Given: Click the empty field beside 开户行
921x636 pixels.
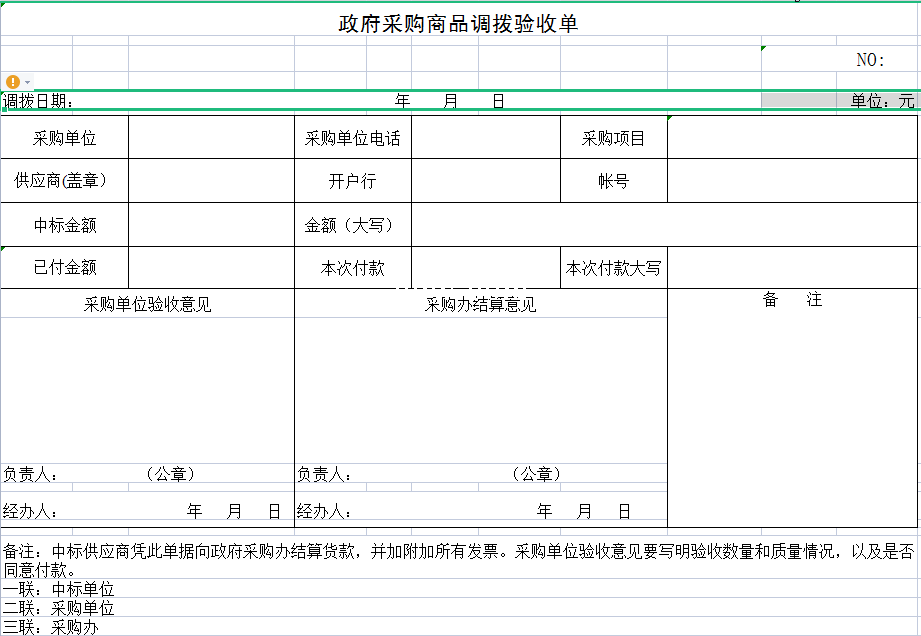Looking at the screenshot, I should (485, 181).
